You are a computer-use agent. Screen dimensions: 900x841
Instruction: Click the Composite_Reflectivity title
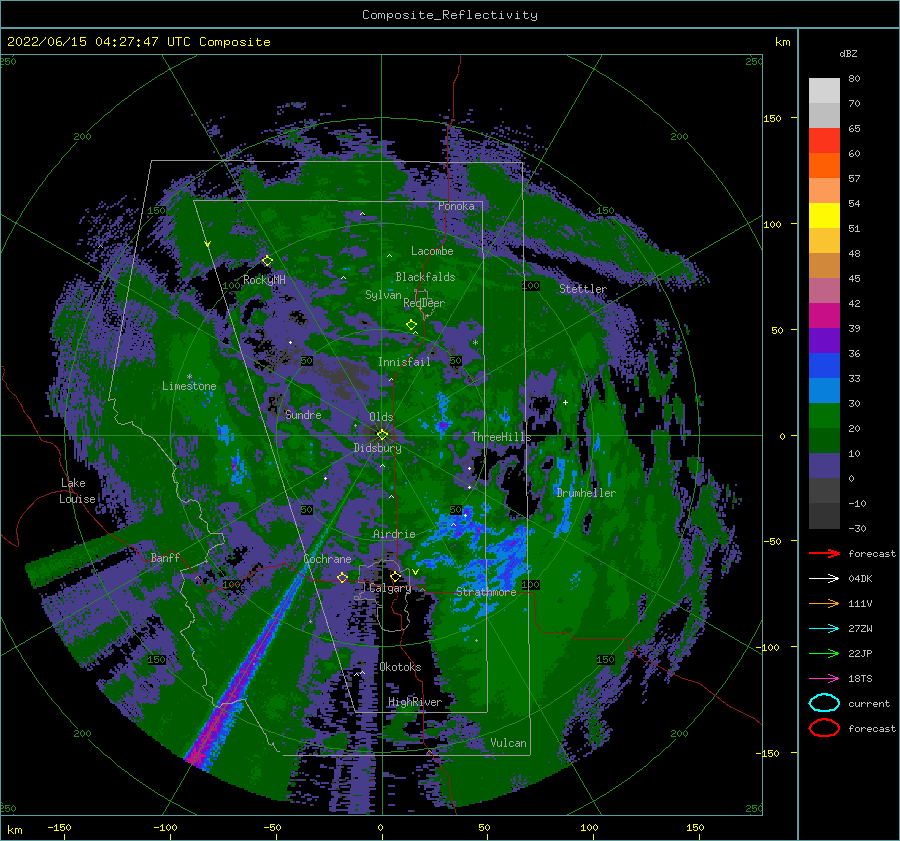[449, 15]
